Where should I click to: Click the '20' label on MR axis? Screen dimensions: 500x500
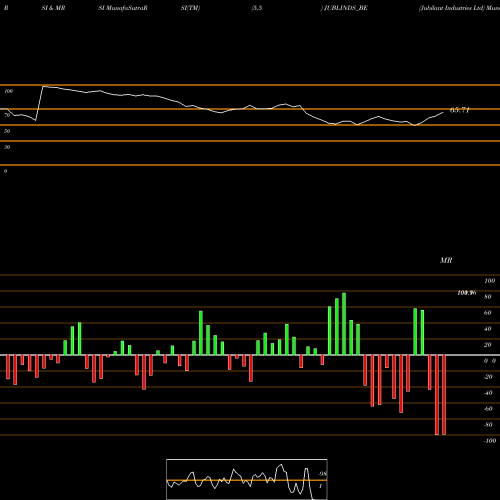click(488, 345)
